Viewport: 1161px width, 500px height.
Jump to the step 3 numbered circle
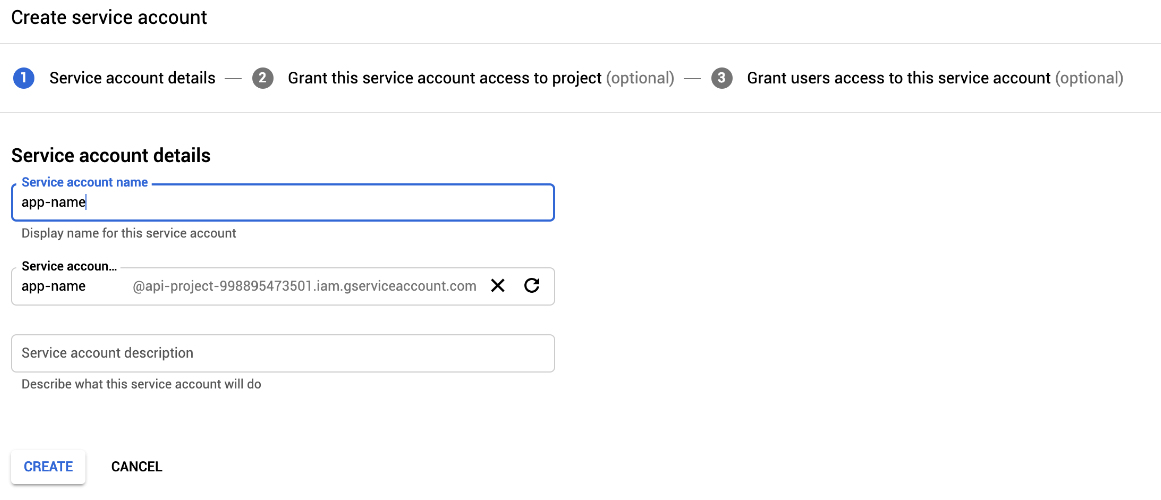click(722, 78)
